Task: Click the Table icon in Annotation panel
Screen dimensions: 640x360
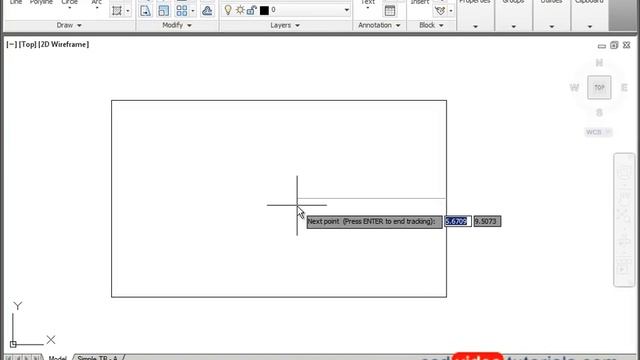Action: (x=390, y=11)
